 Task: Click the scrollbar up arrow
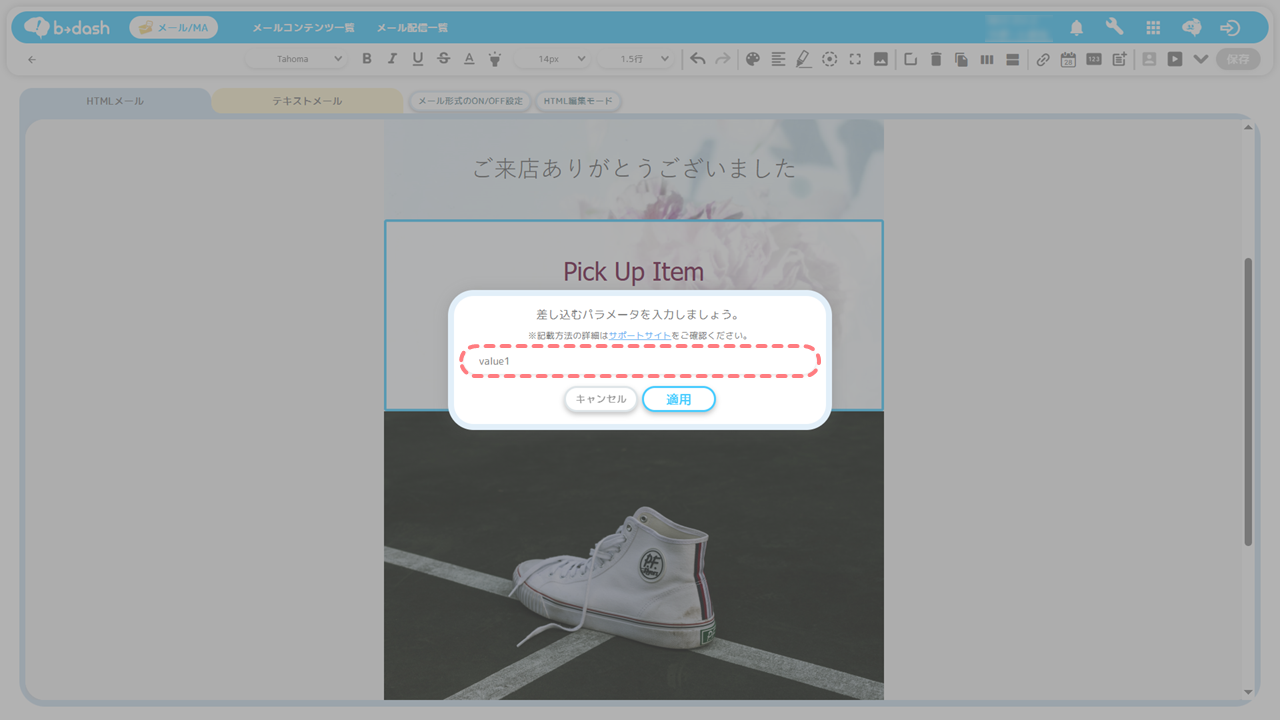point(1248,127)
